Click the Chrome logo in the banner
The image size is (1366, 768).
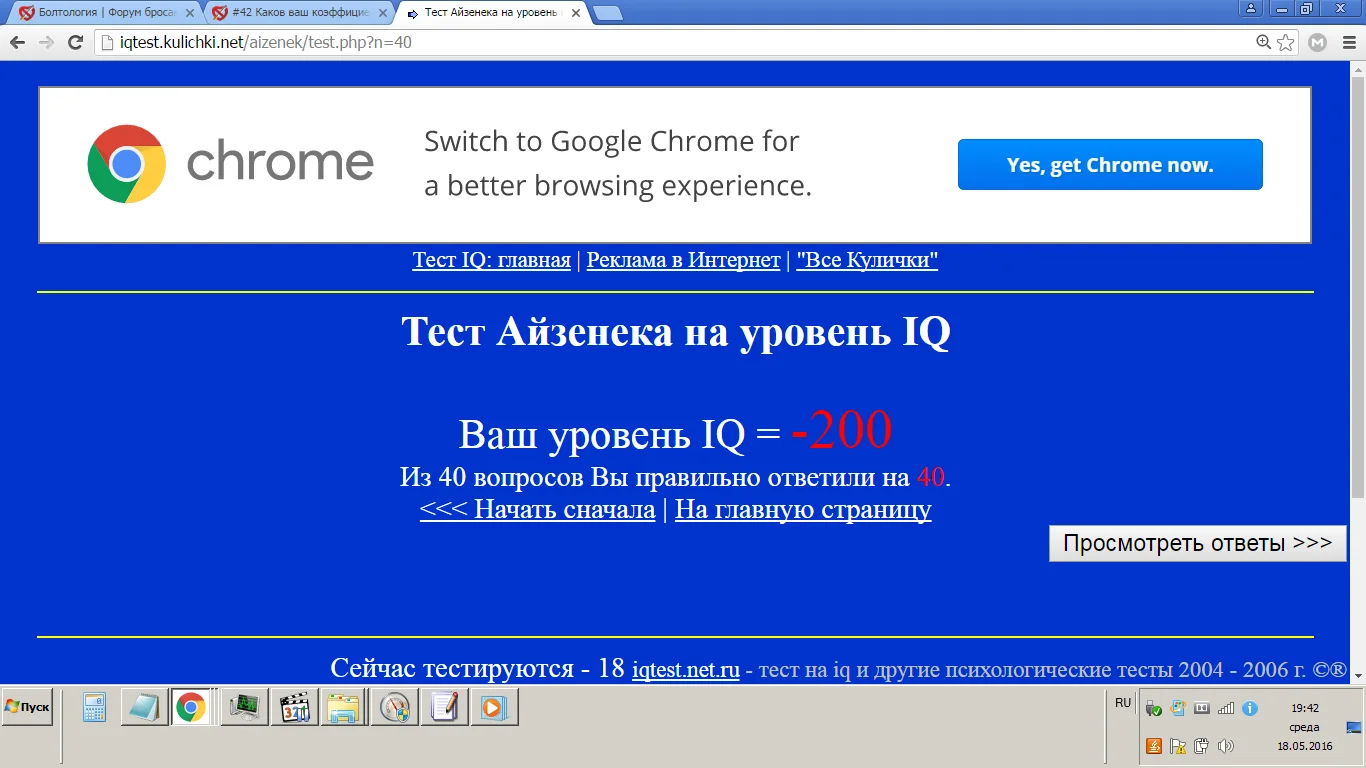[x=126, y=164]
